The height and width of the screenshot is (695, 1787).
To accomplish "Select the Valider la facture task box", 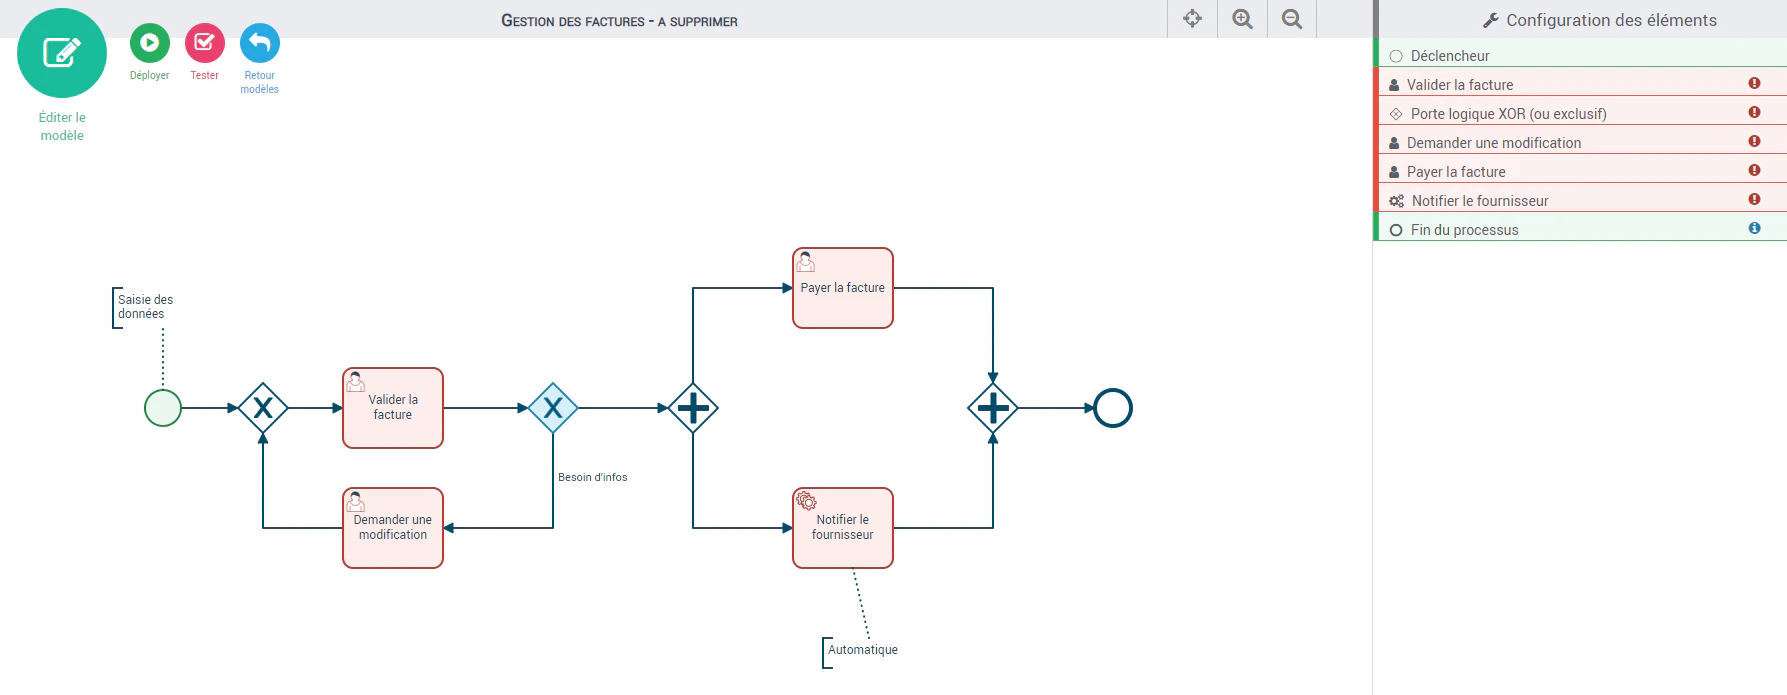I will coord(393,408).
